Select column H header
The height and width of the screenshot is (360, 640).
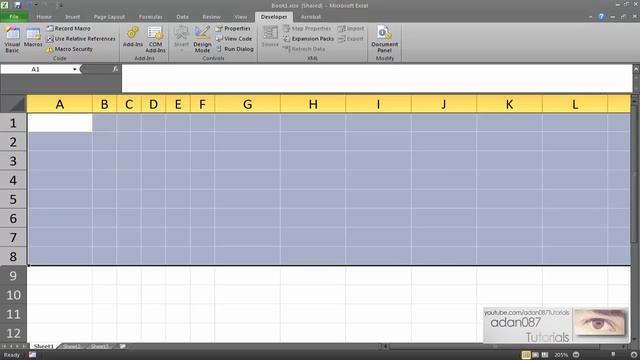pos(313,104)
